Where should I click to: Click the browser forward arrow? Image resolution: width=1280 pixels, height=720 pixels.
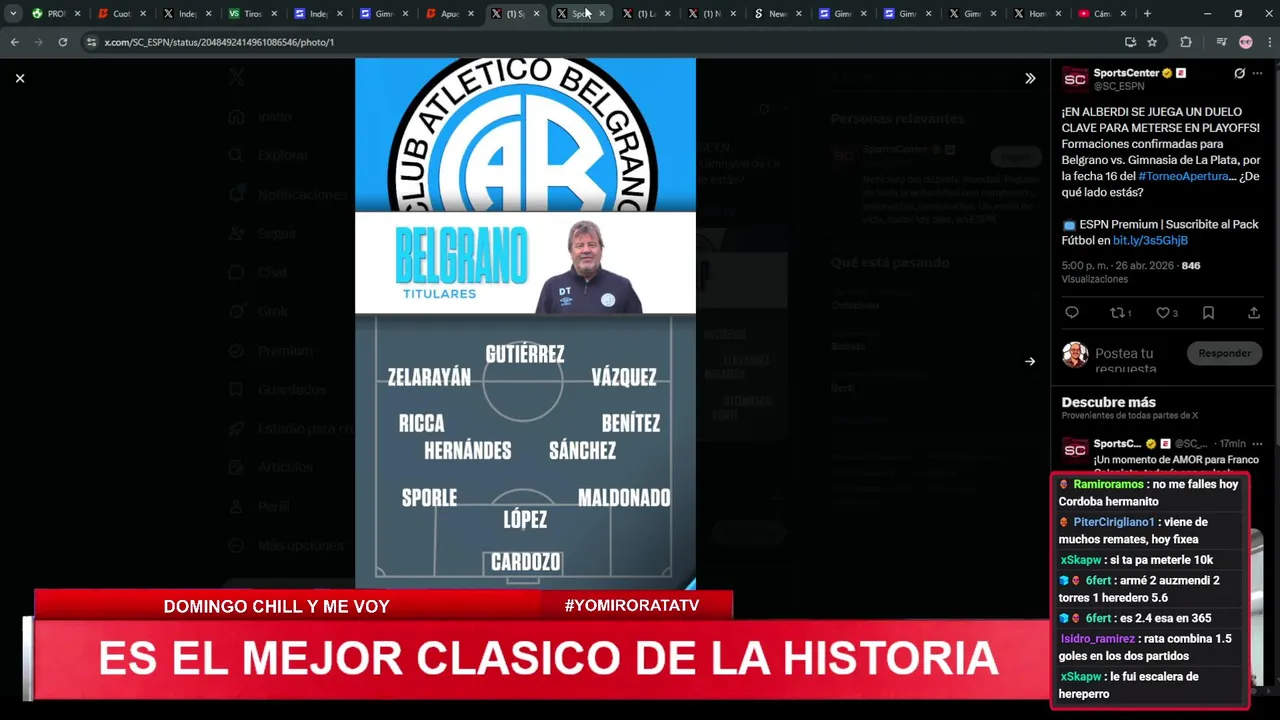click(39, 42)
